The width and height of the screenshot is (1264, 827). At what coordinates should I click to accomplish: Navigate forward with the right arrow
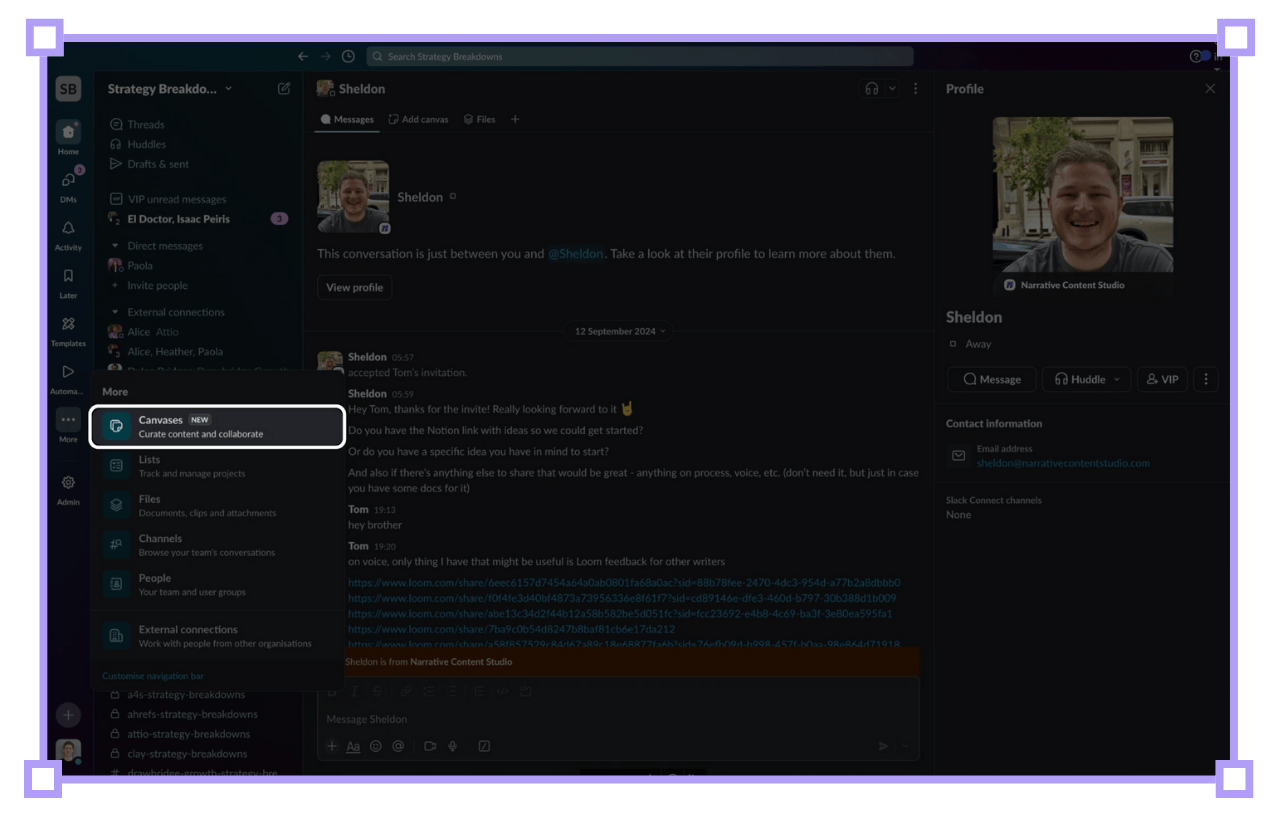tap(326, 57)
